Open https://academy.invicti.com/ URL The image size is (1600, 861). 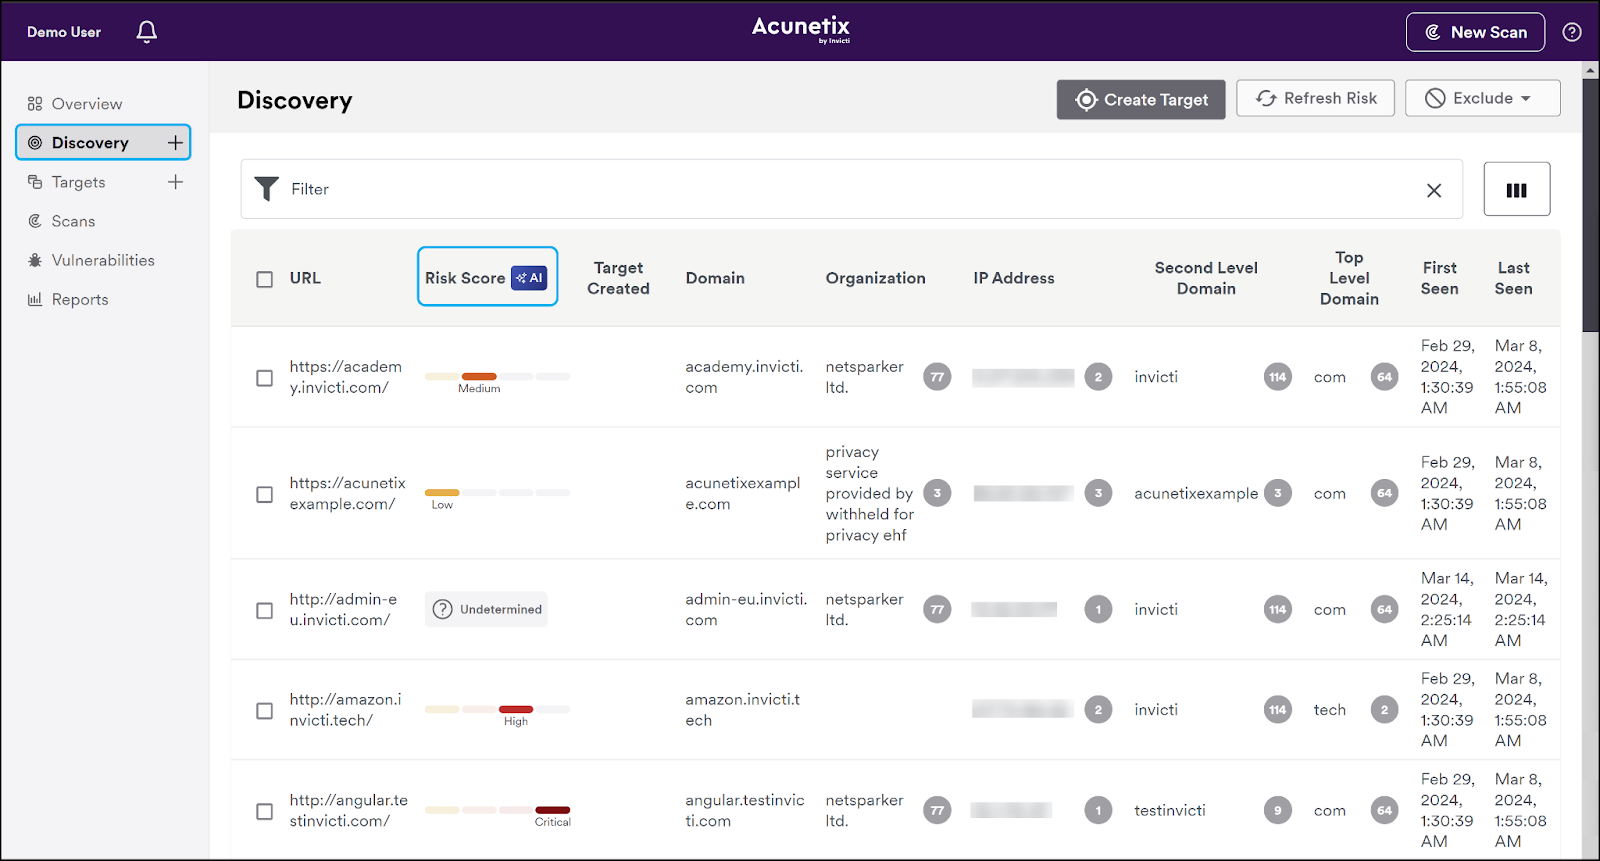[x=346, y=377]
